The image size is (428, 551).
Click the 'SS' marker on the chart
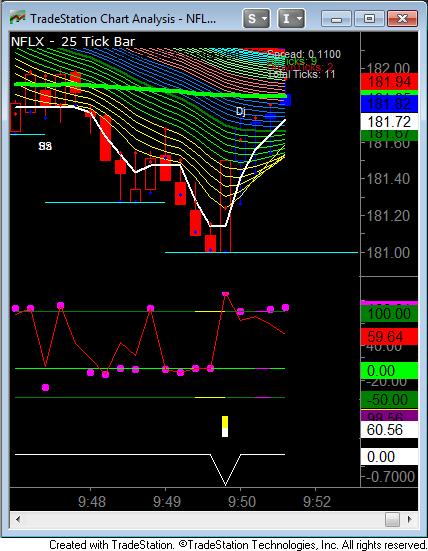pos(45,146)
